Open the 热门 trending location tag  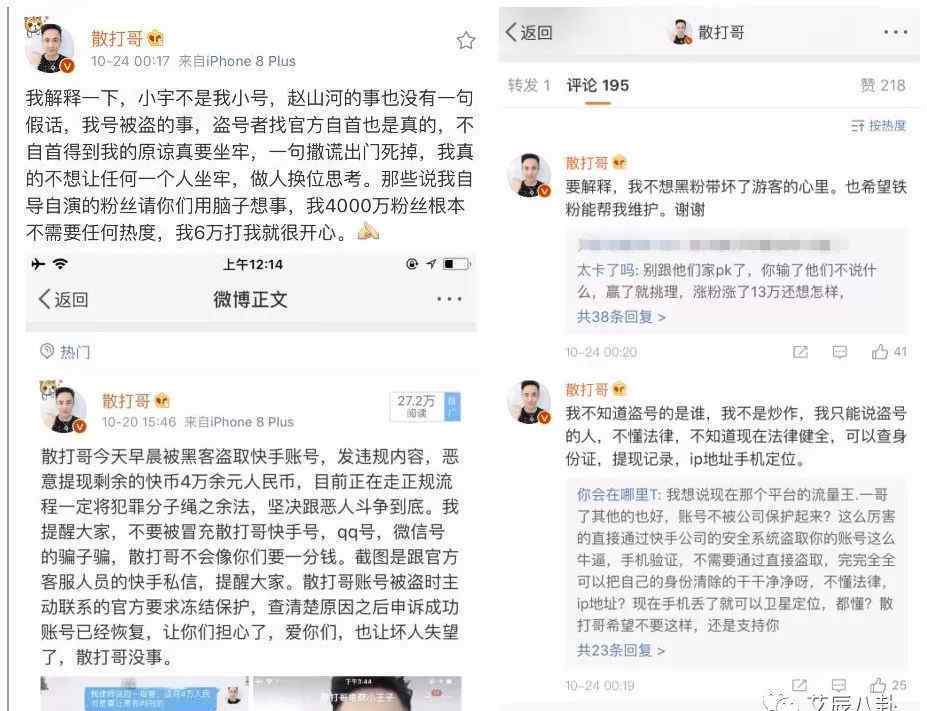(x=65, y=352)
